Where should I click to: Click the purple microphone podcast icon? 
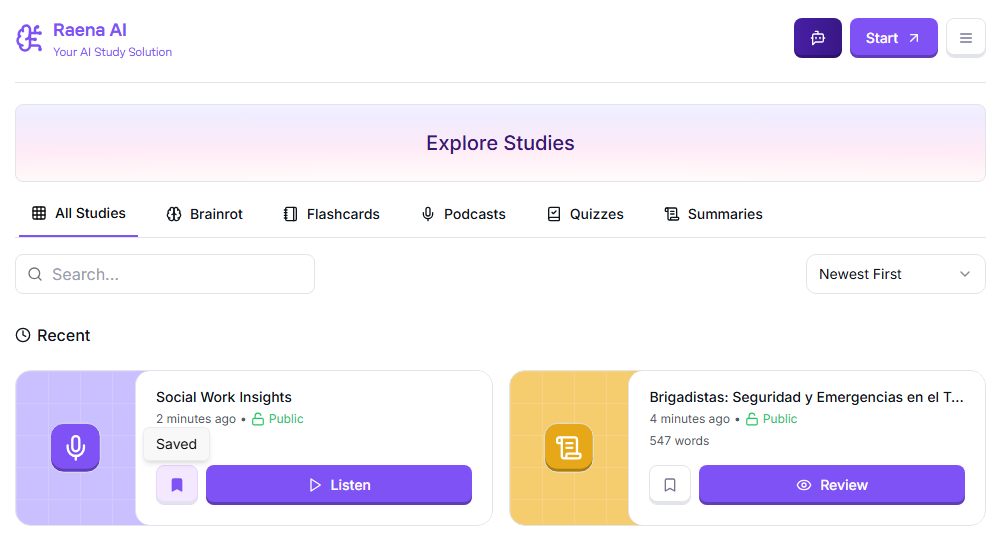75,447
